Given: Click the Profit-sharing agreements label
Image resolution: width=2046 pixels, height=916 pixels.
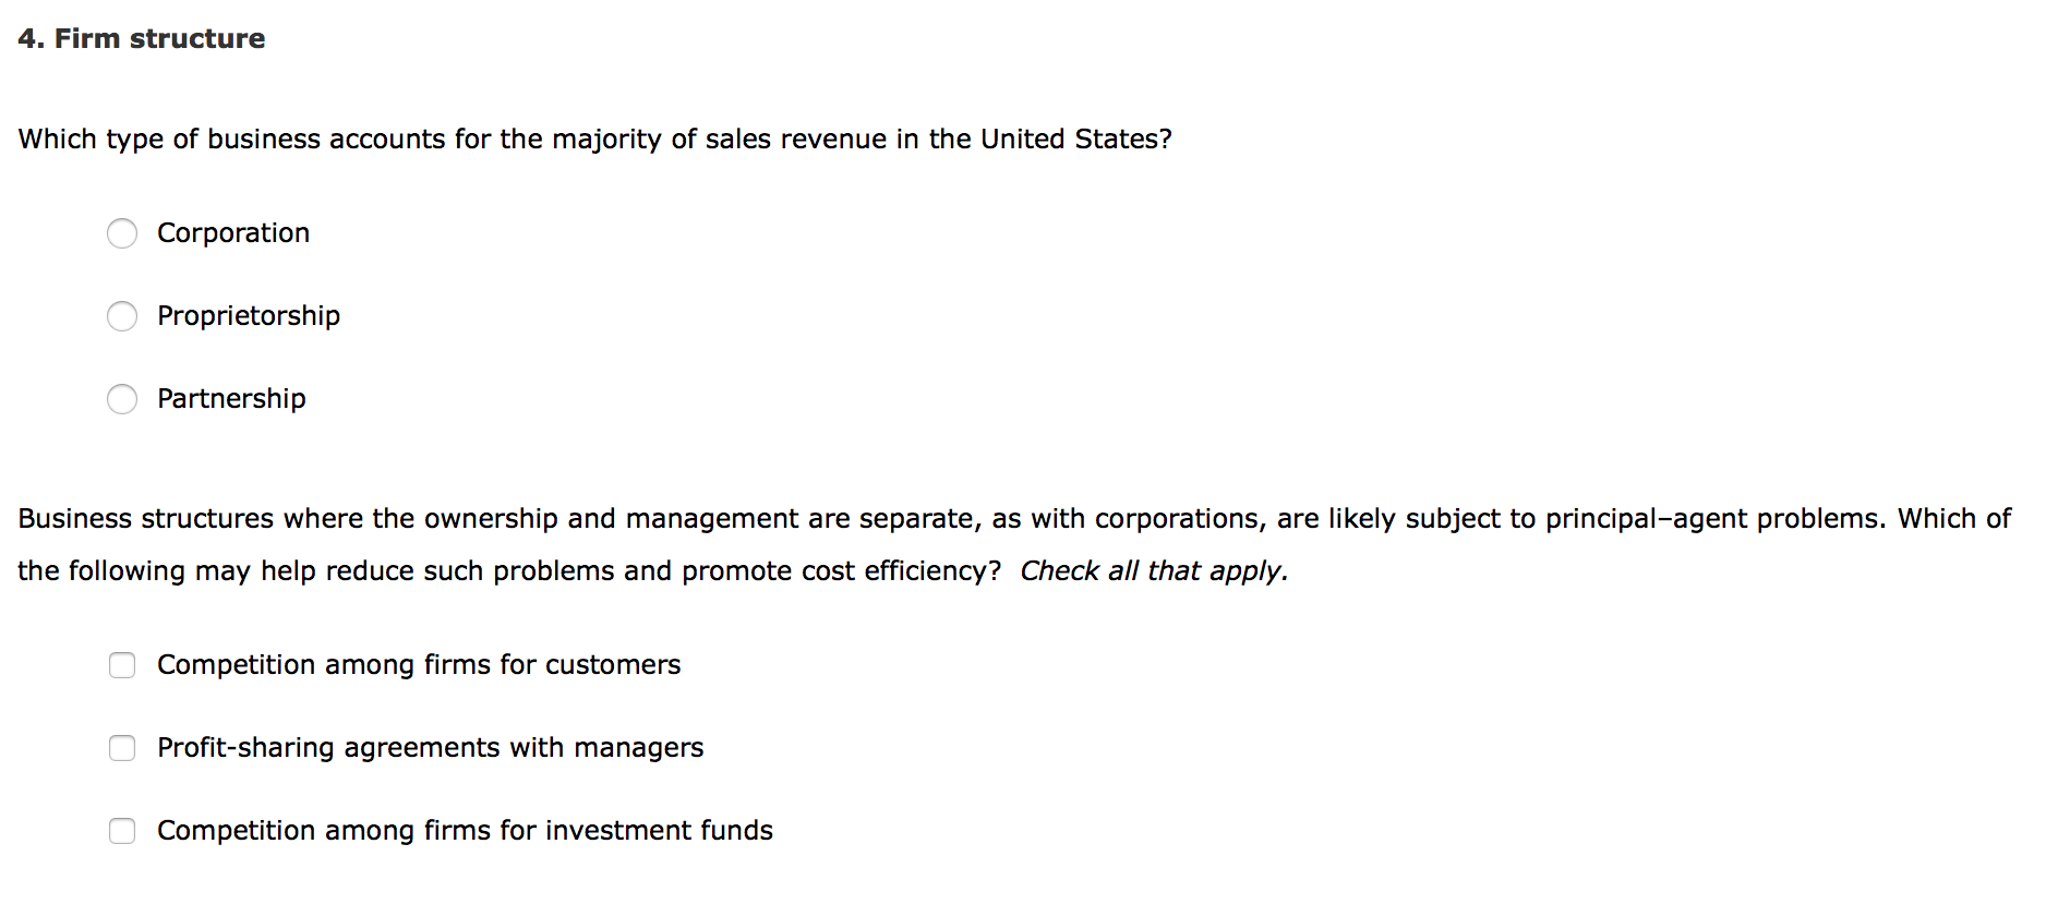Looking at the screenshot, I should click(430, 747).
